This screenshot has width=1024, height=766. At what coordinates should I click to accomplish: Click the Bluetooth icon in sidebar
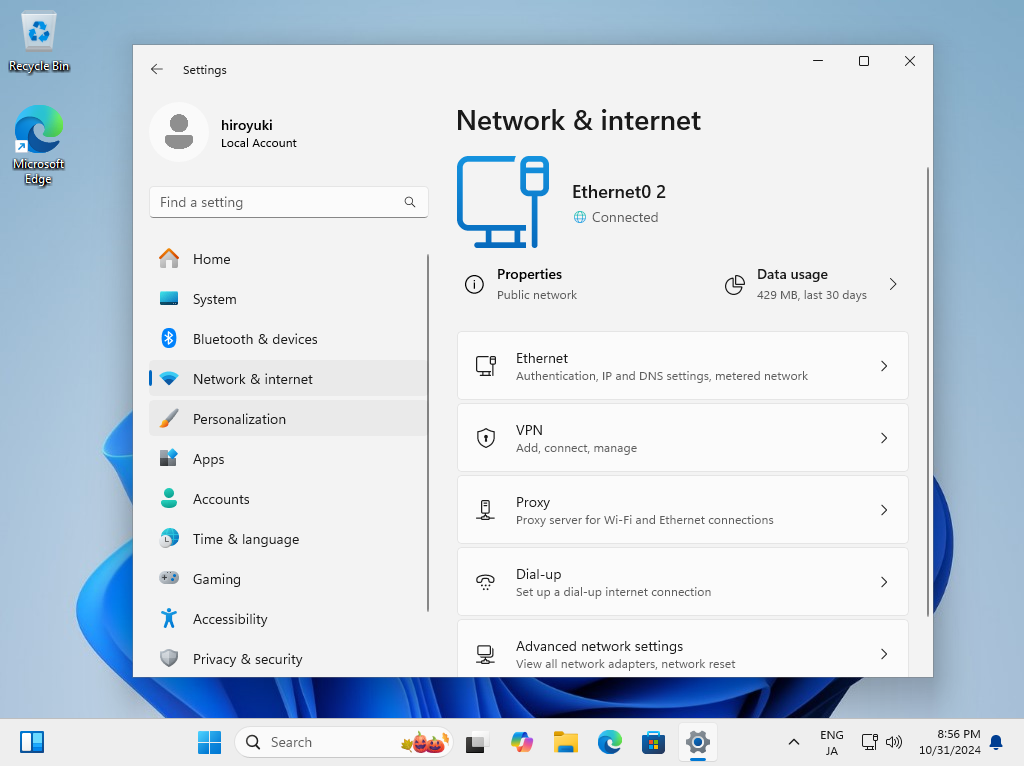click(169, 339)
